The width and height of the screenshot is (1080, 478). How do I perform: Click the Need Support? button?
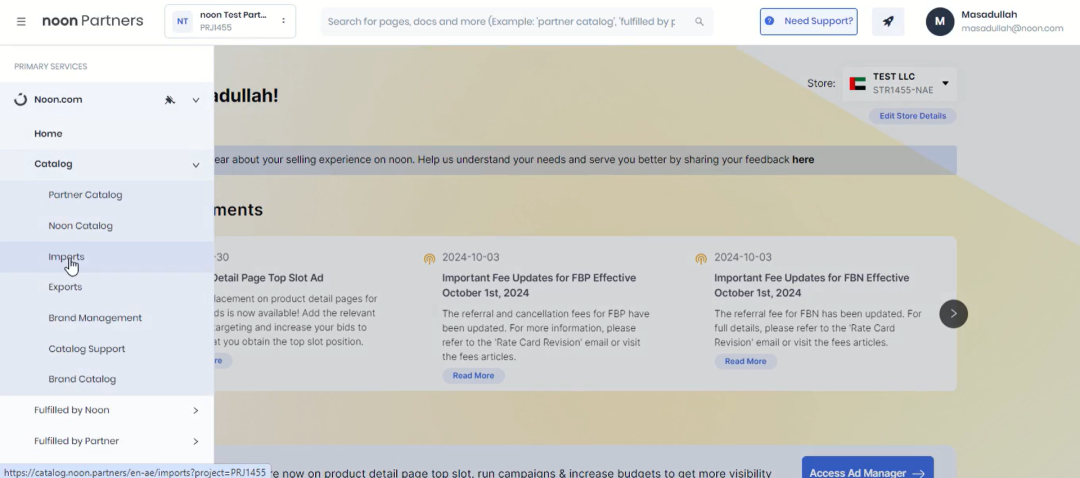(x=809, y=21)
